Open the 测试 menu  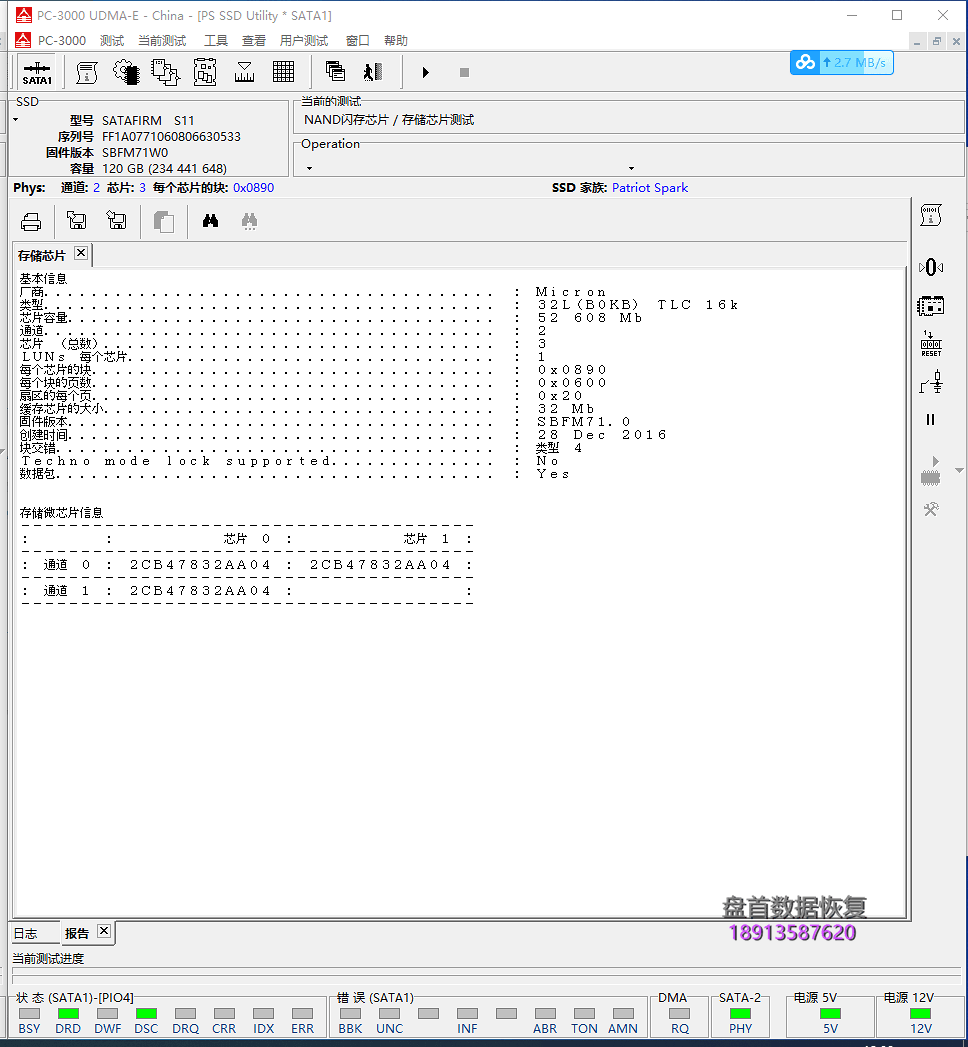(x=112, y=41)
